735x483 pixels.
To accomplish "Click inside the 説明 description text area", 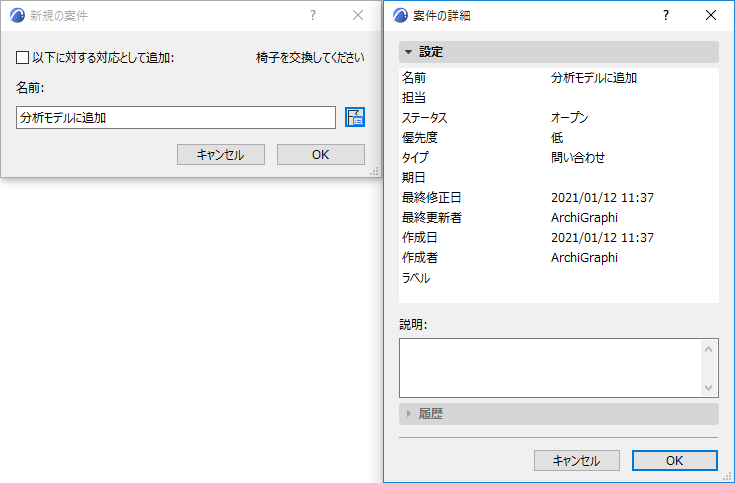I will [x=550, y=368].
